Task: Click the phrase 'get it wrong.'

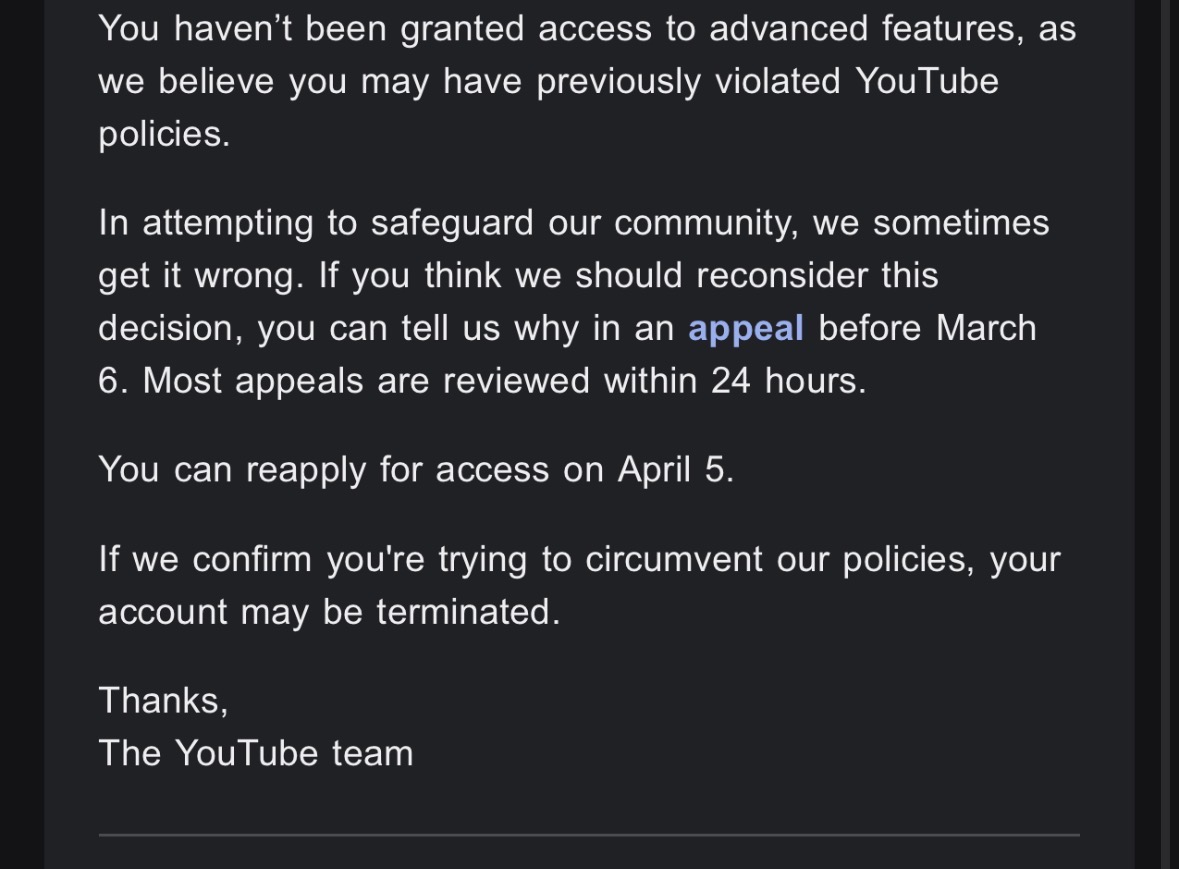Action: pyautogui.click(x=202, y=277)
